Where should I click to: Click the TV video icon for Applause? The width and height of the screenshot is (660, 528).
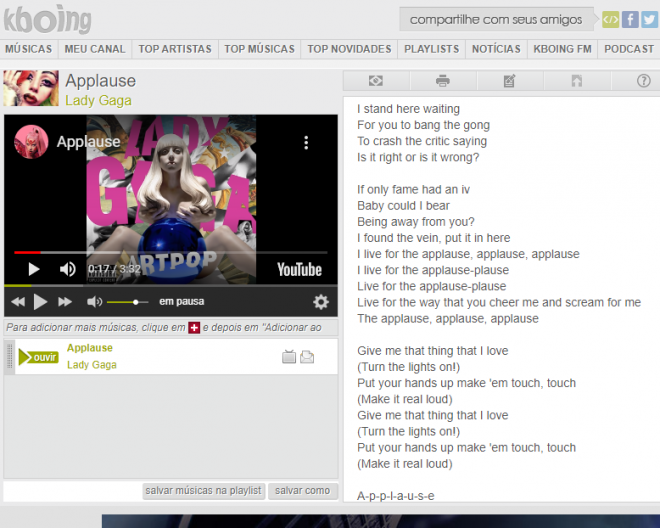click(289, 357)
